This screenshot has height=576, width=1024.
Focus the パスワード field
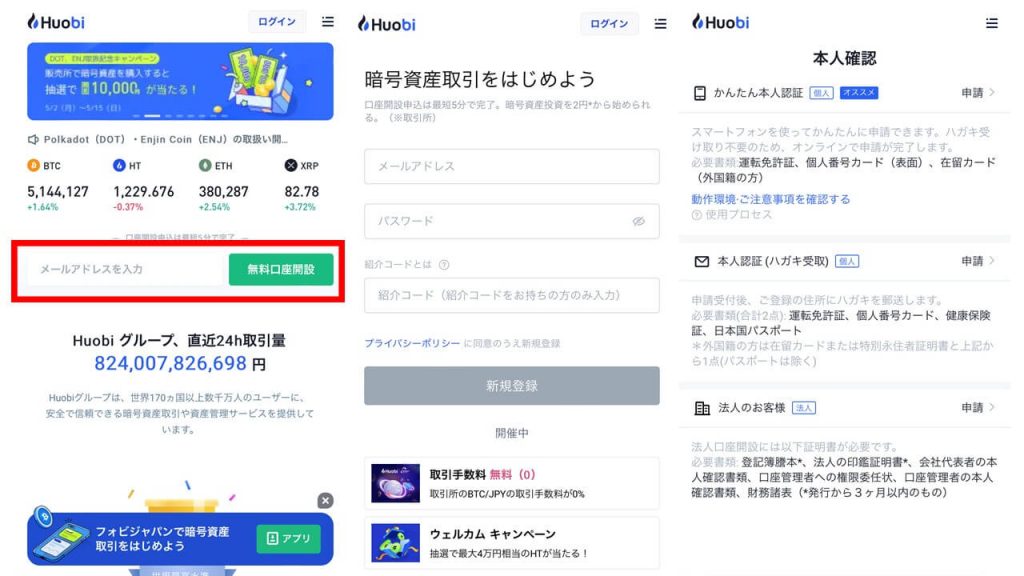click(512, 221)
